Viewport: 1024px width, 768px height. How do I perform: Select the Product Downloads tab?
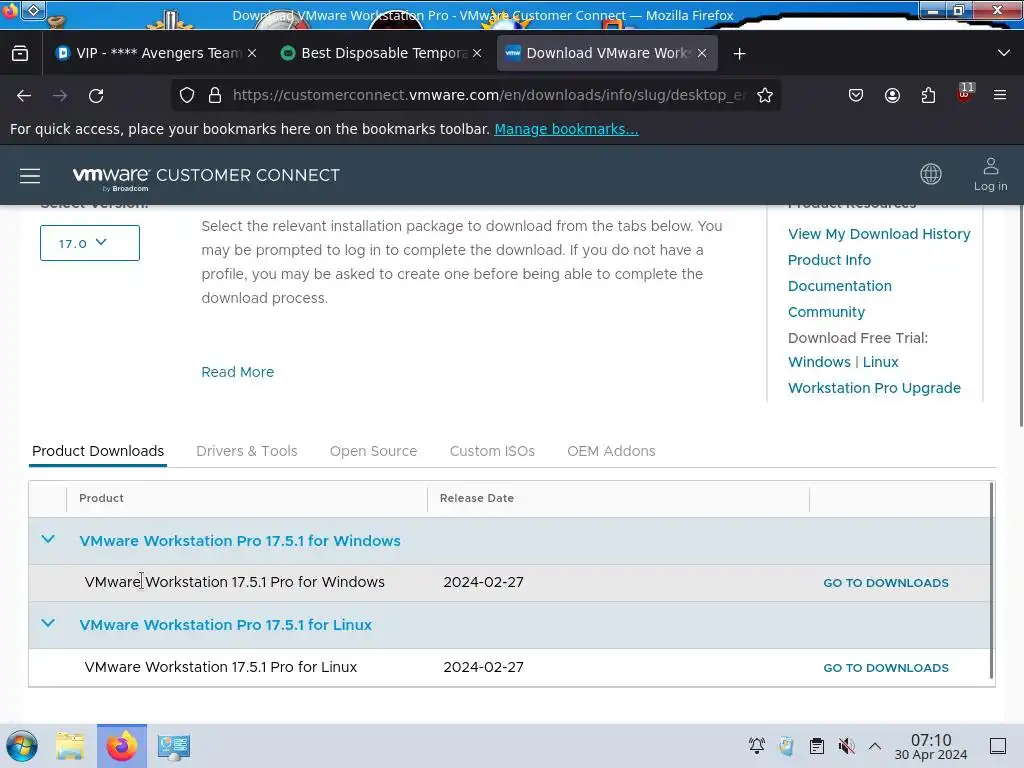point(98,451)
